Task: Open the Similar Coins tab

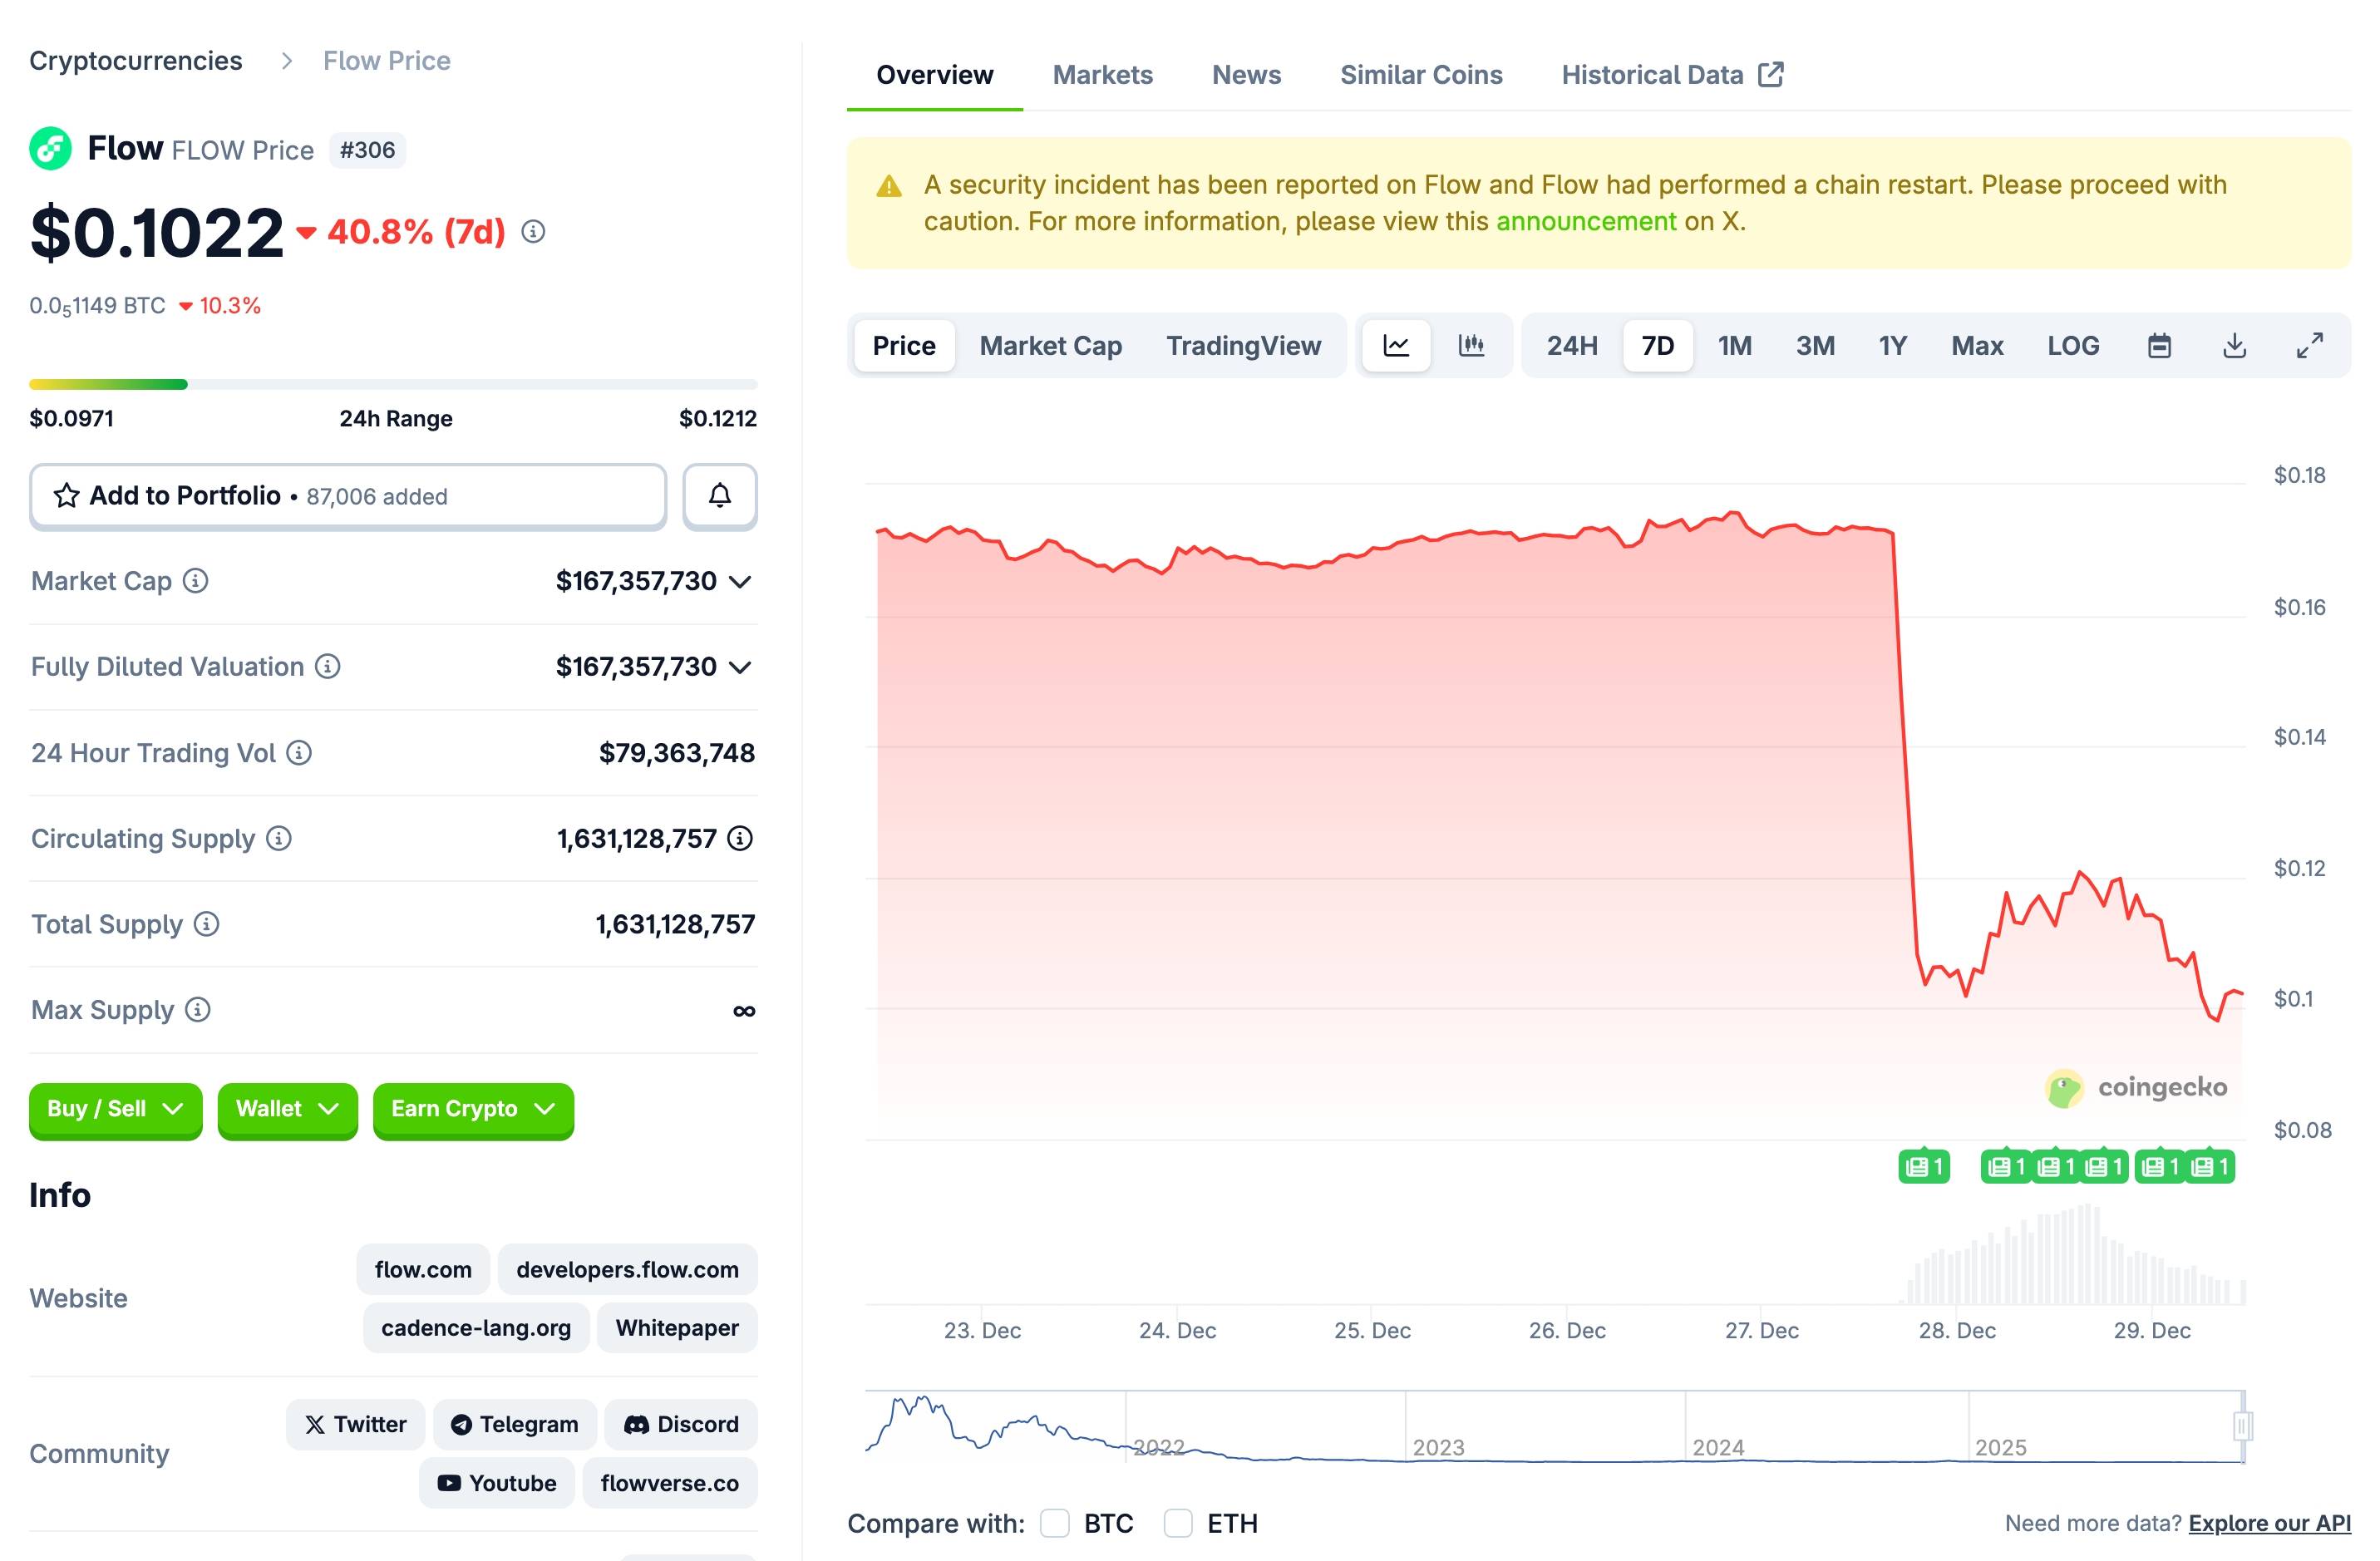Action: coord(1421,75)
